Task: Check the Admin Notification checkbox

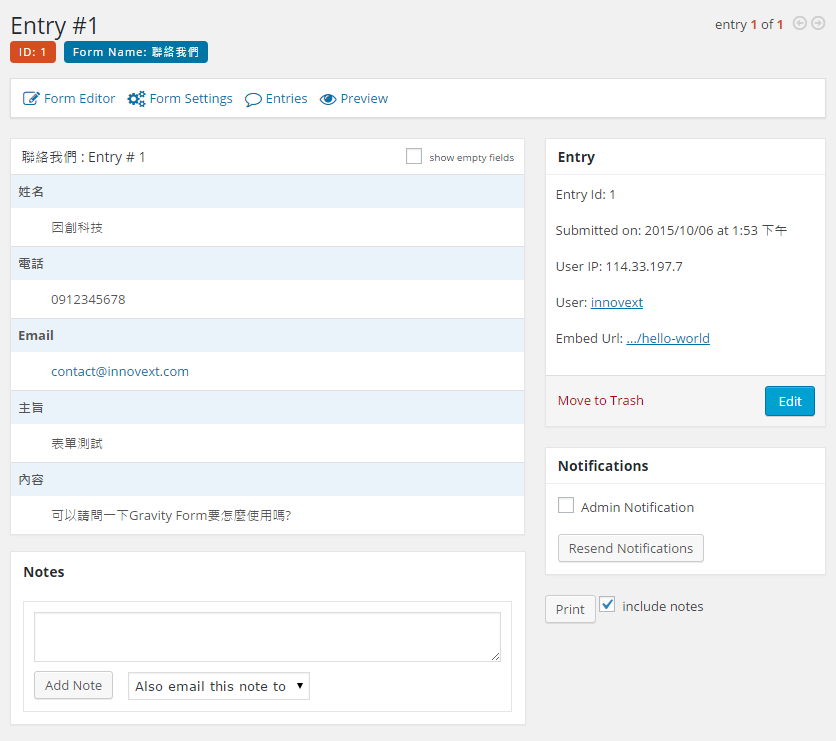Action: pyautogui.click(x=566, y=506)
